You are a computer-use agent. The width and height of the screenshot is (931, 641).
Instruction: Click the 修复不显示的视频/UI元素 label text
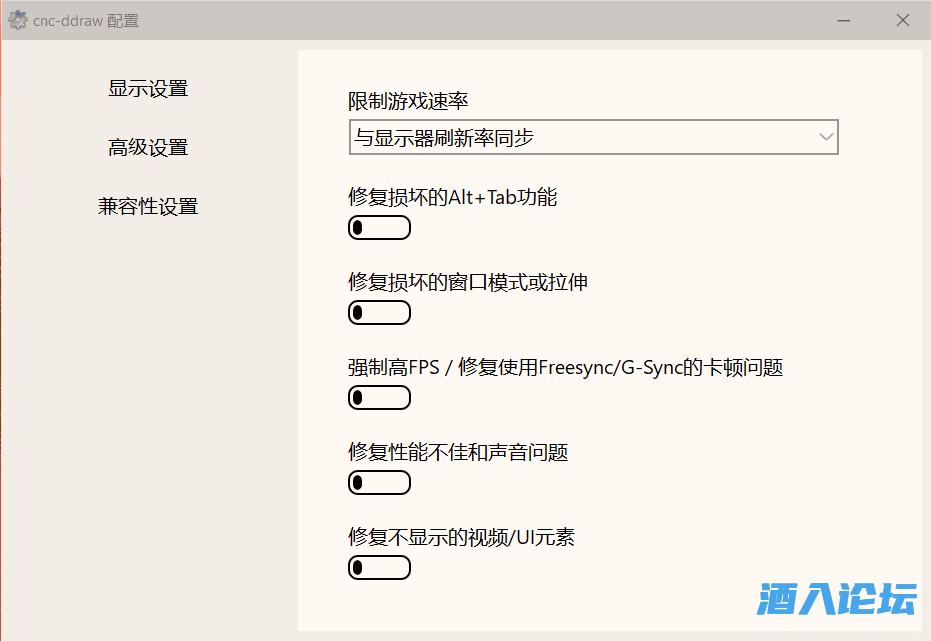[461, 537]
